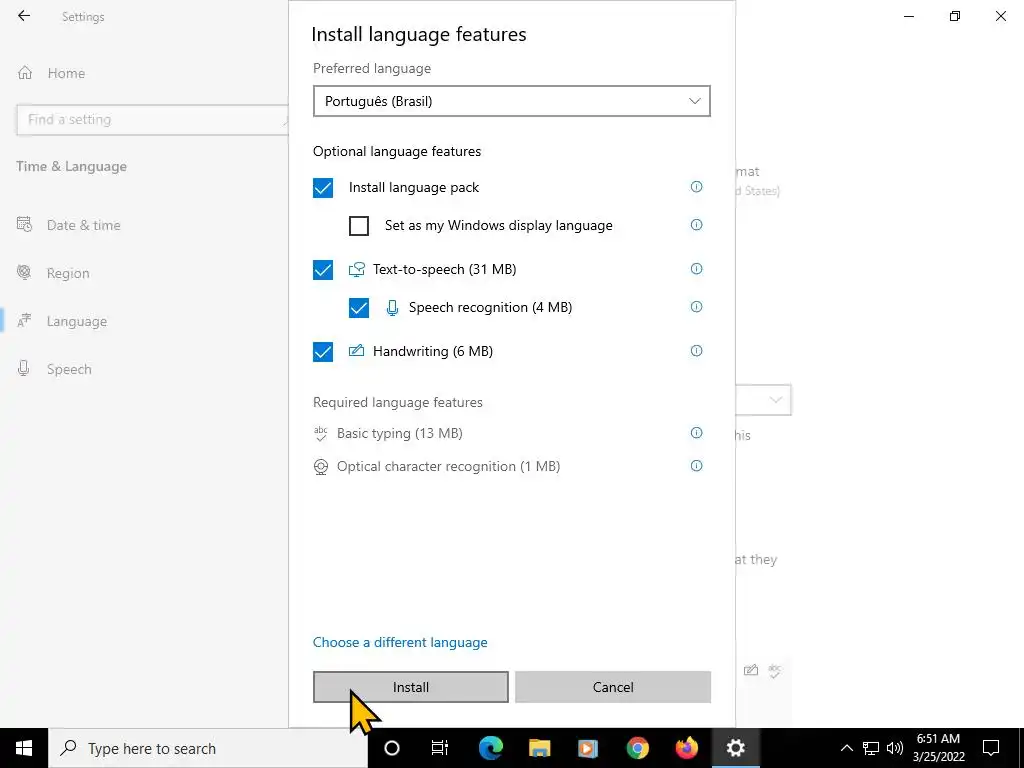
Task: Click the Install button
Action: click(x=411, y=687)
